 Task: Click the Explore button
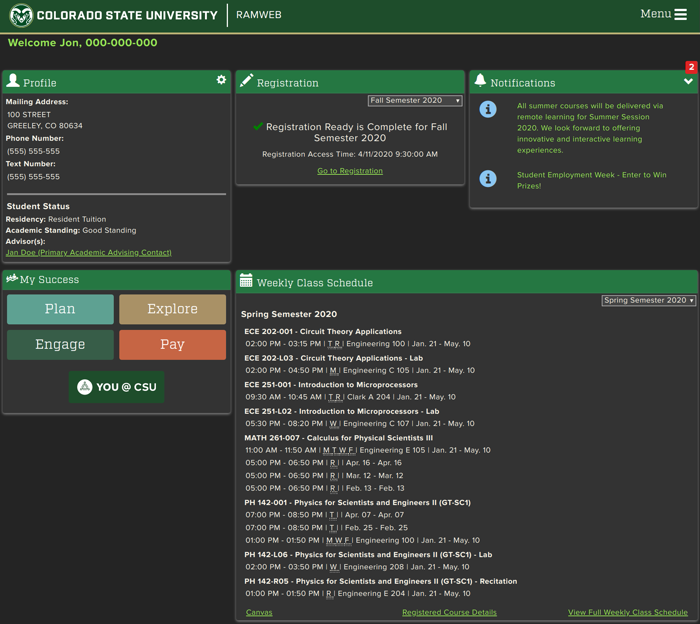point(172,309)
